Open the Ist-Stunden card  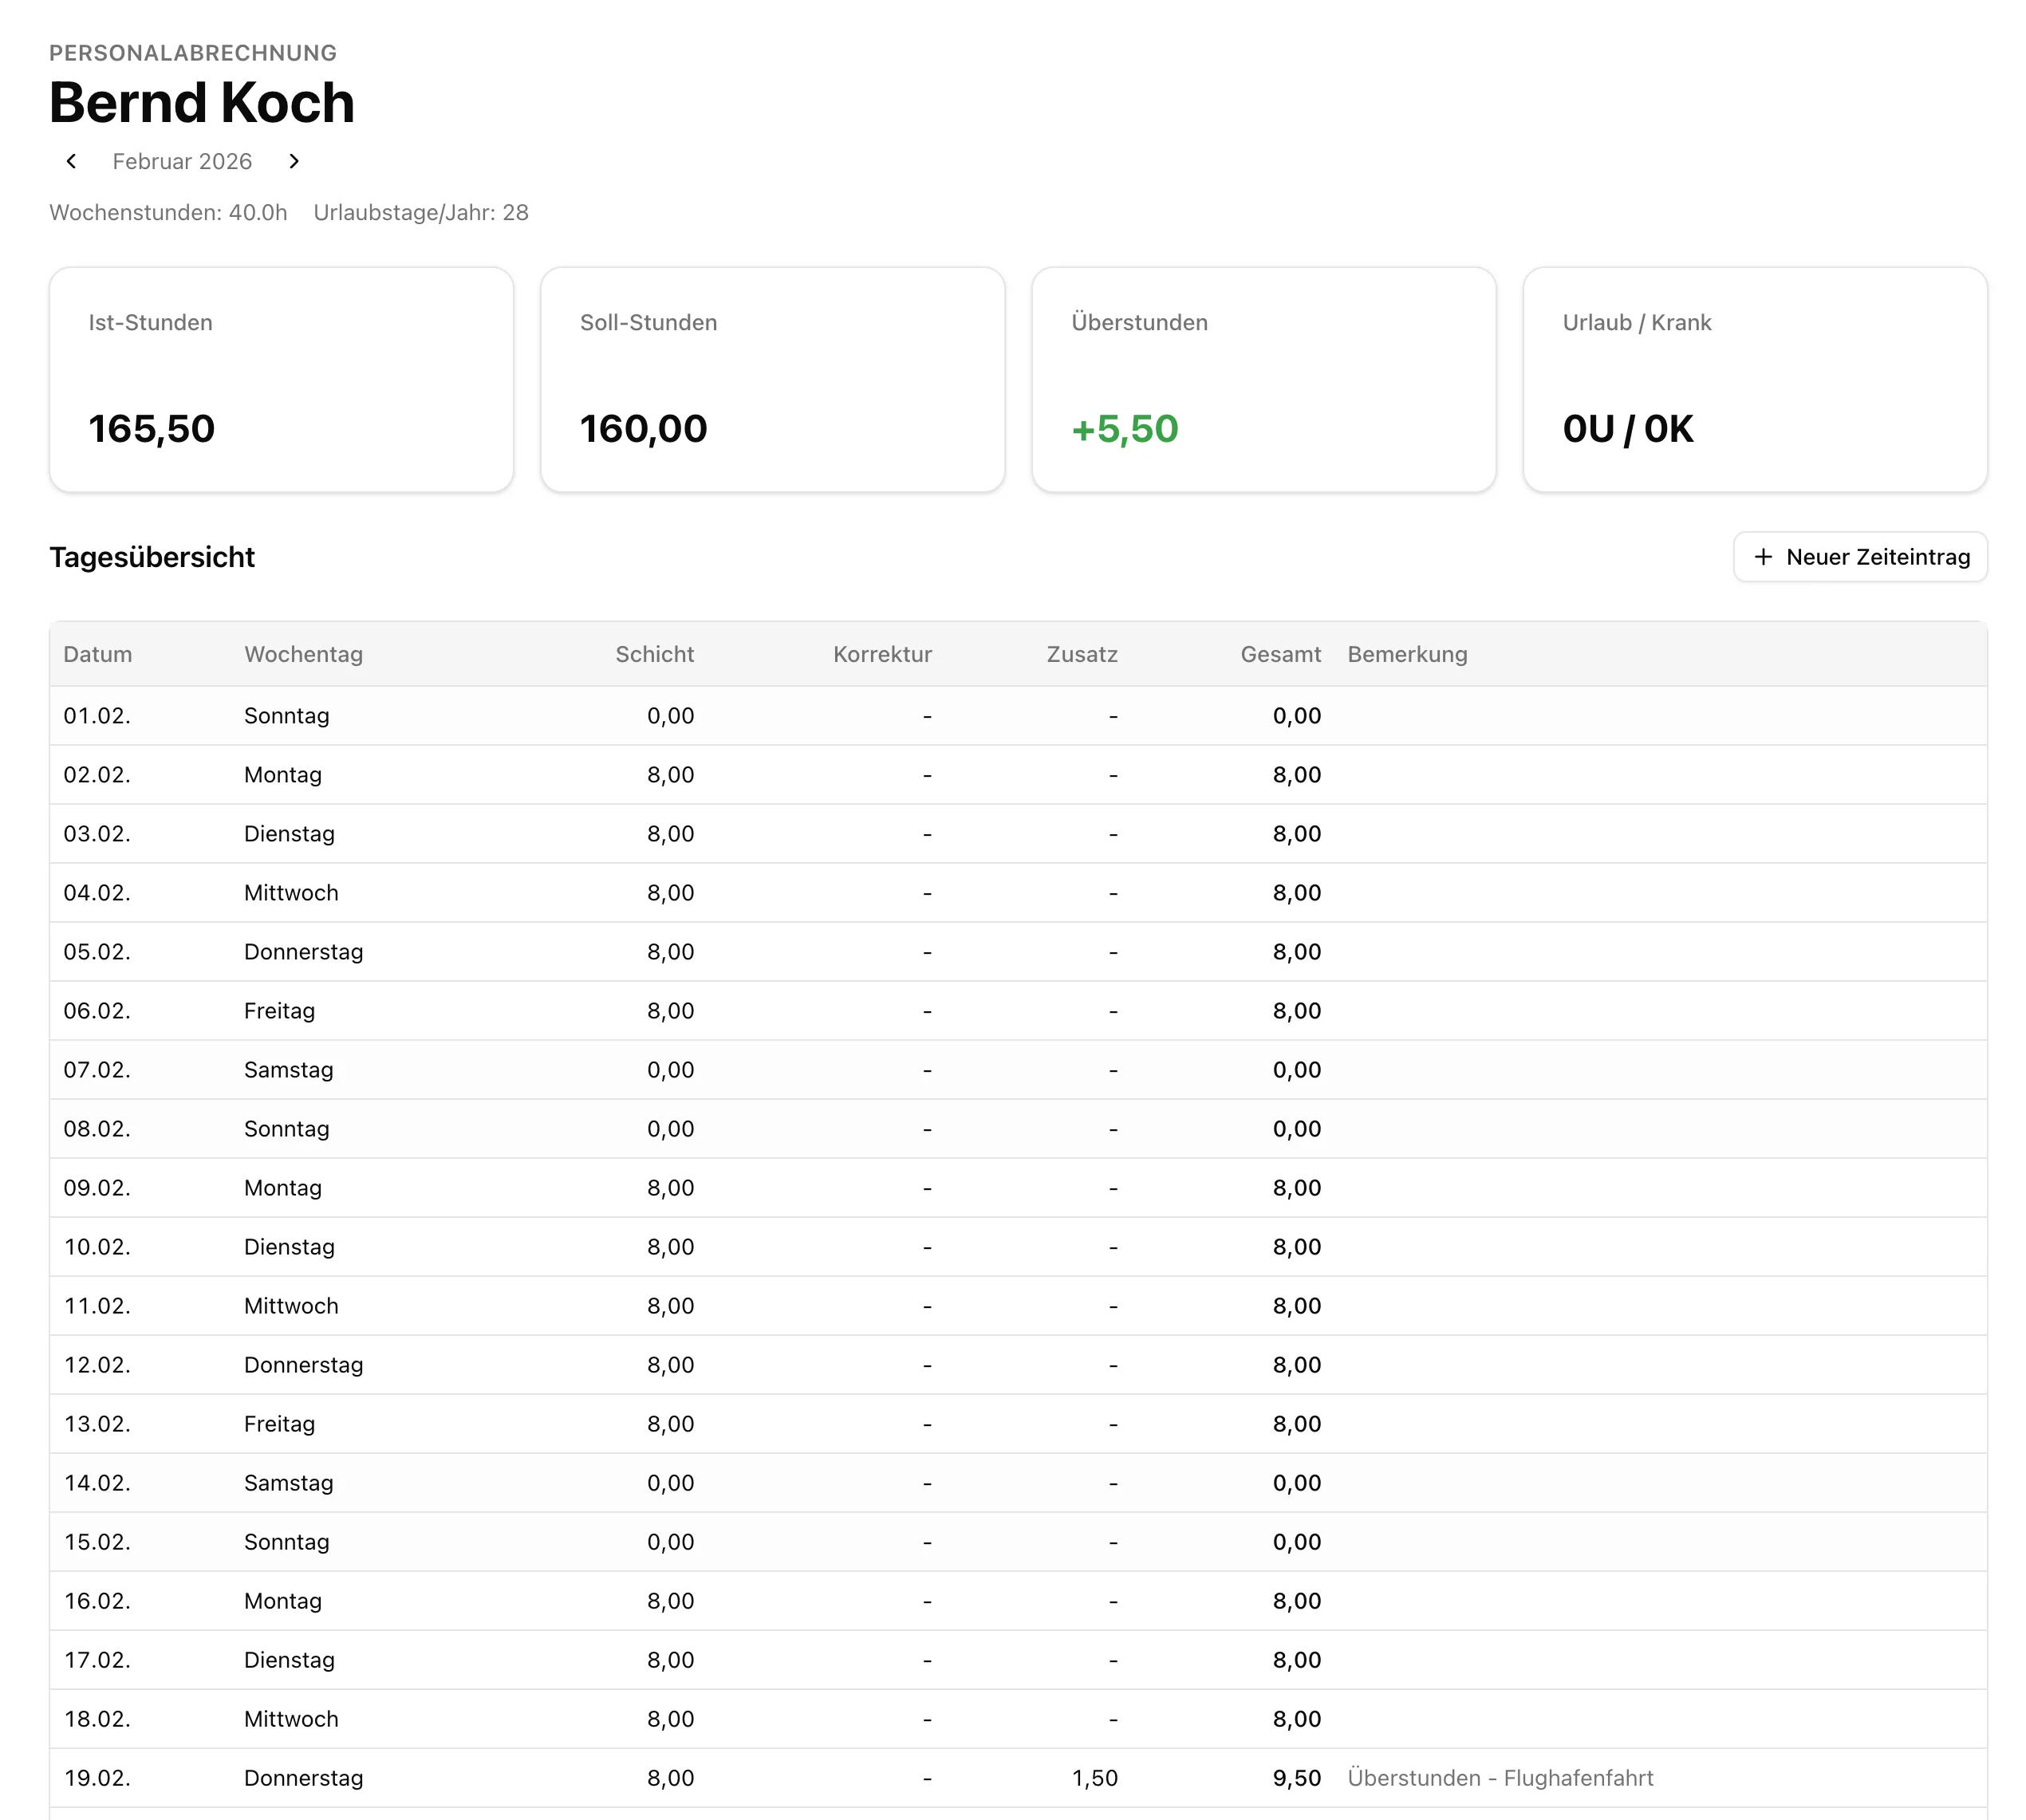pyautogui.click(x=281, y=379)
